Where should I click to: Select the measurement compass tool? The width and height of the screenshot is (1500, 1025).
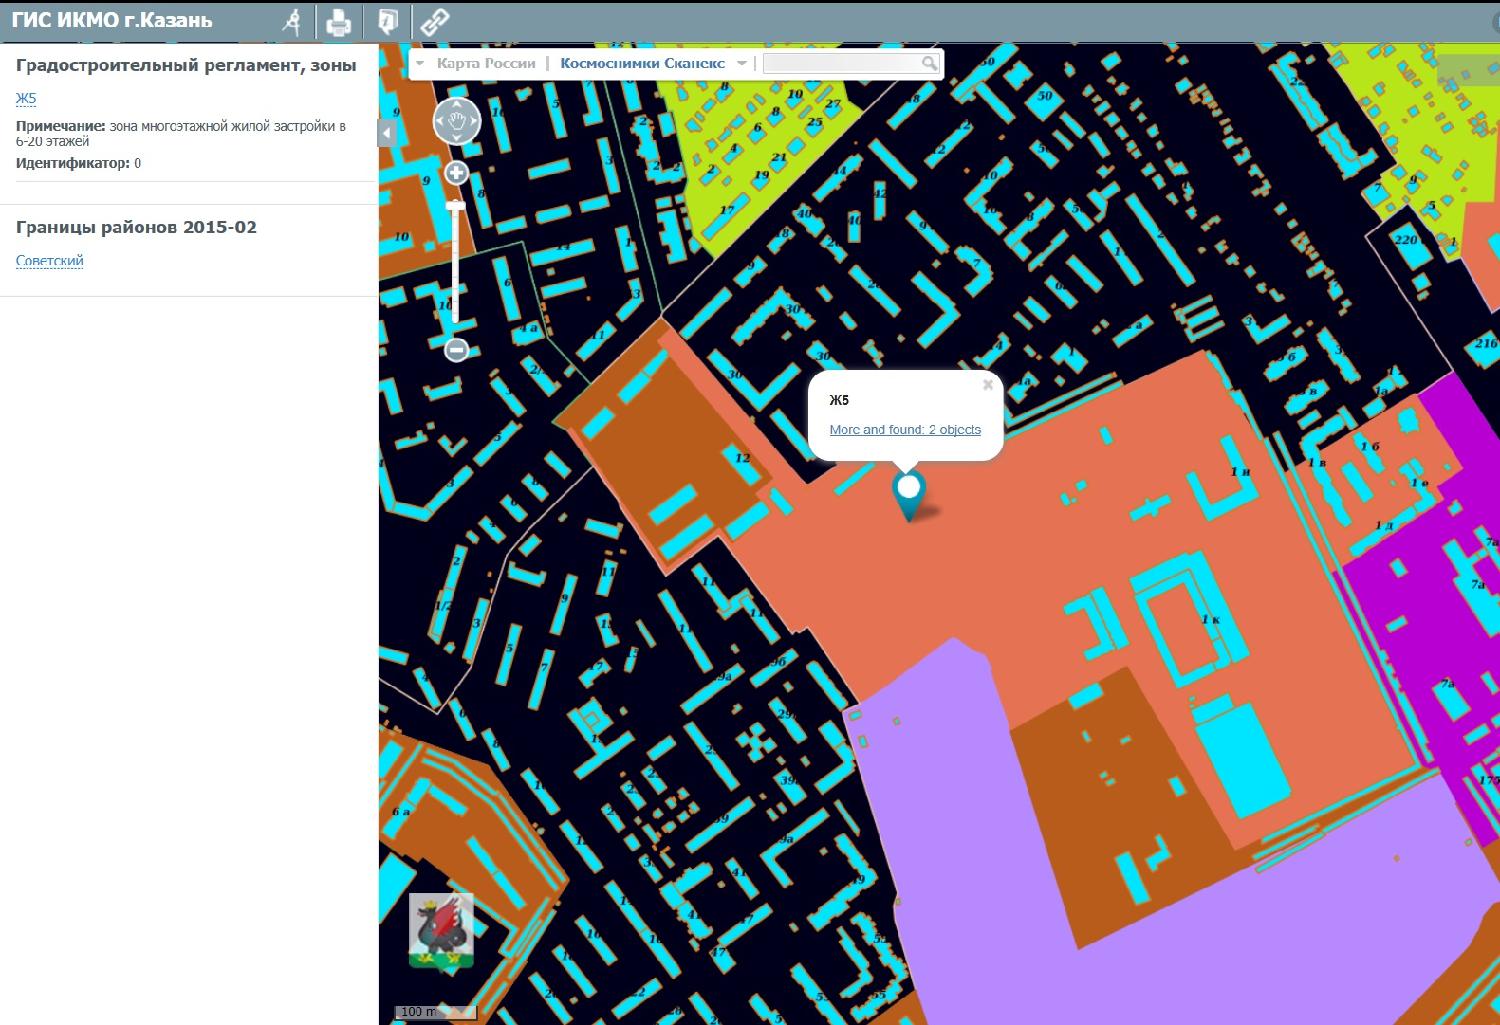pyautogui.click(x=292, y=21)
